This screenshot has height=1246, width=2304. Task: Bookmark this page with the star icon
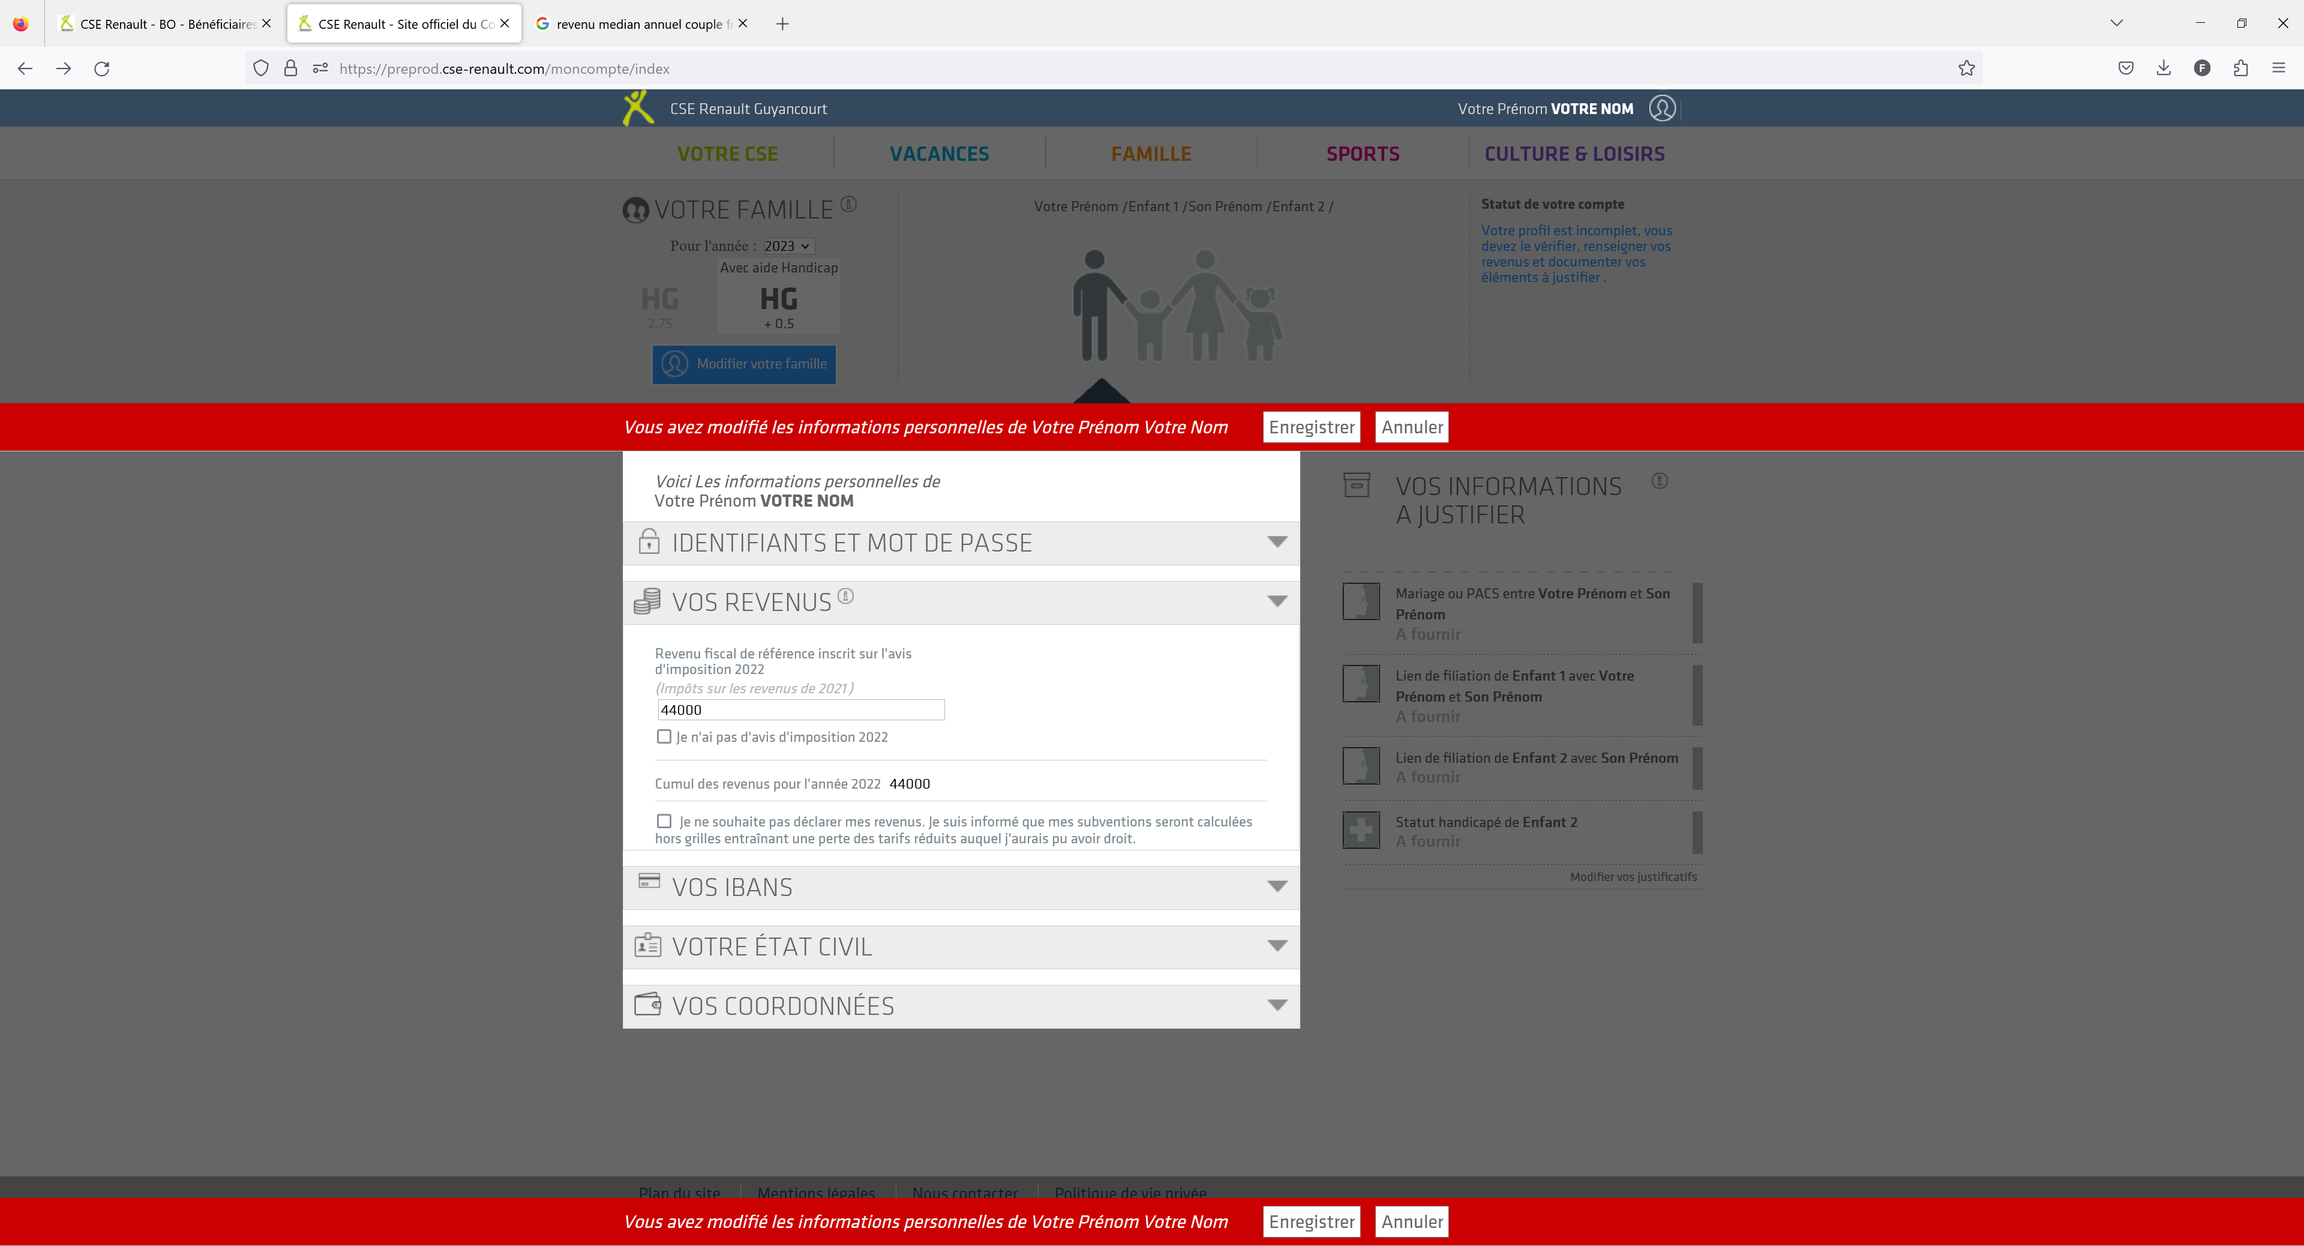(1966, 68)
